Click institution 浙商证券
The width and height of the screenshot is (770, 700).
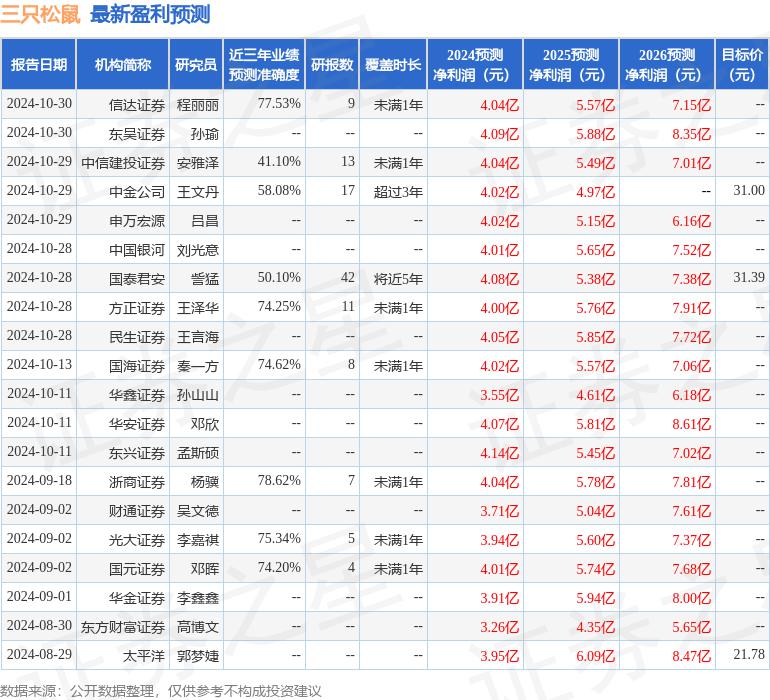(x=137, y=481)
